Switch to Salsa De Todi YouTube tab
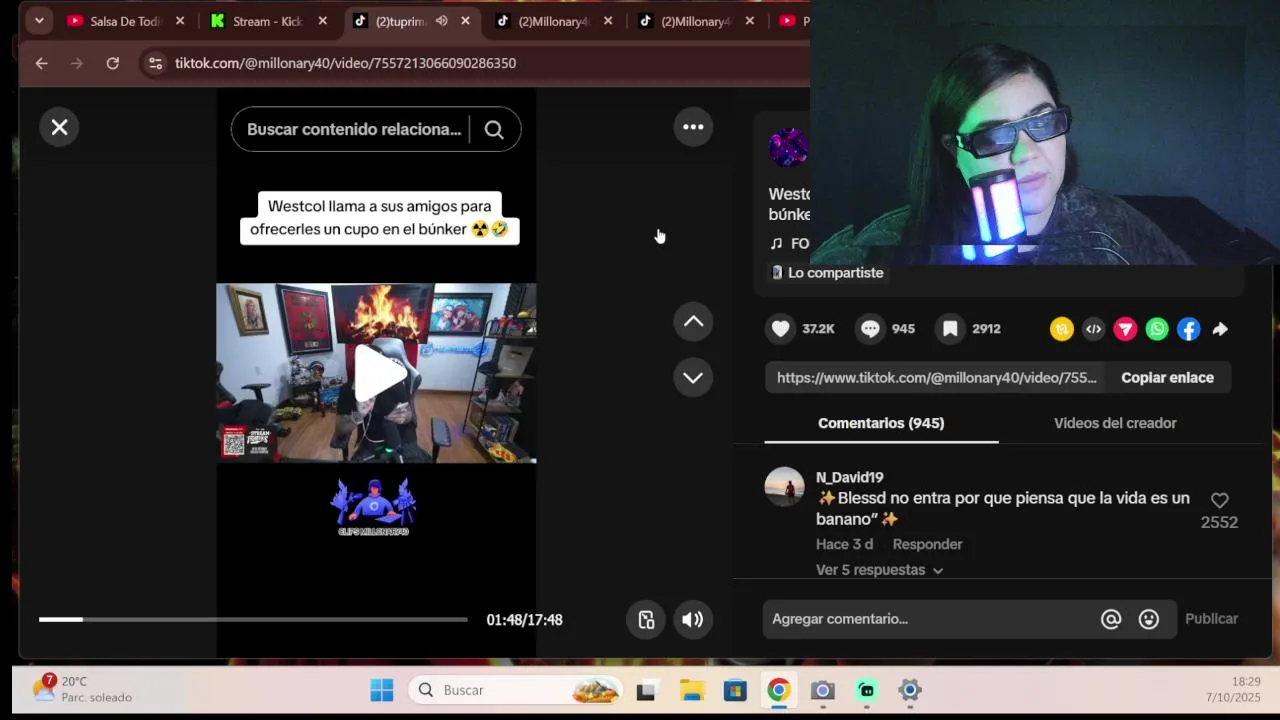Screen dimensions: 1280x720 click(x=125, y=21)
